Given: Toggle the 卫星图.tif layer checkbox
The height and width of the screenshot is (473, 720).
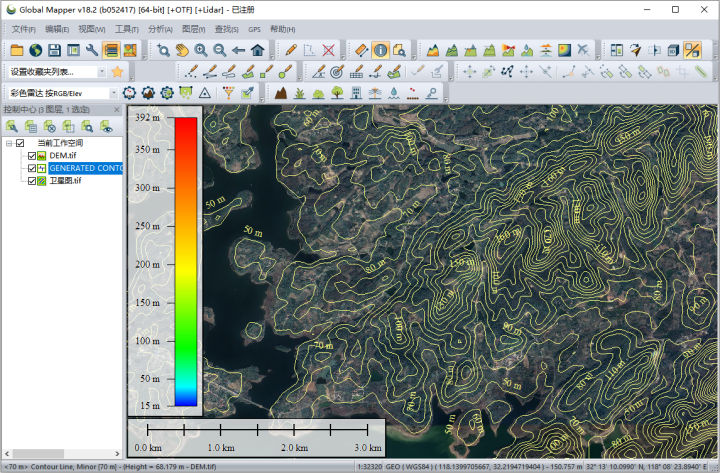Looking at the screenshot, I should click(x=32, y=181).
